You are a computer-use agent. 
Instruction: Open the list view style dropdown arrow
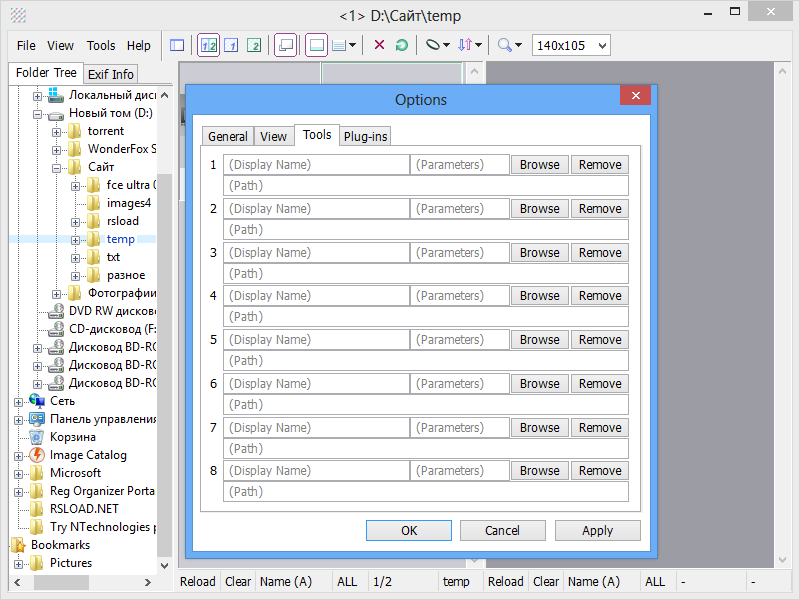352,45
